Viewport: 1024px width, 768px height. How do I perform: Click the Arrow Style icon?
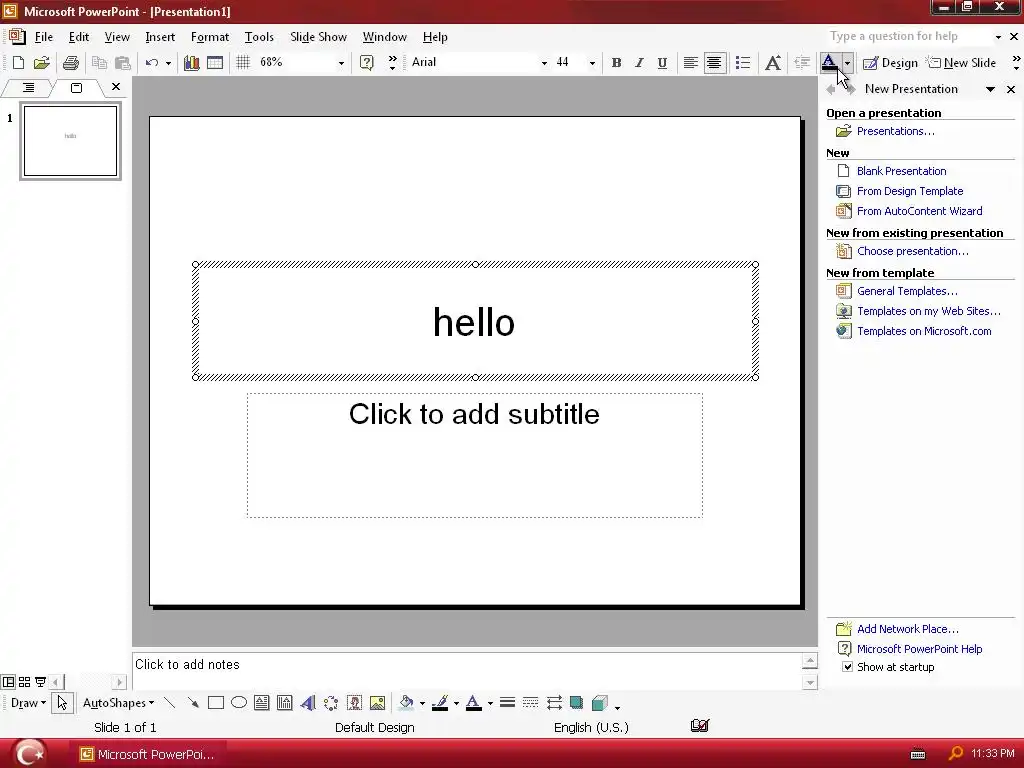[554, 703]
